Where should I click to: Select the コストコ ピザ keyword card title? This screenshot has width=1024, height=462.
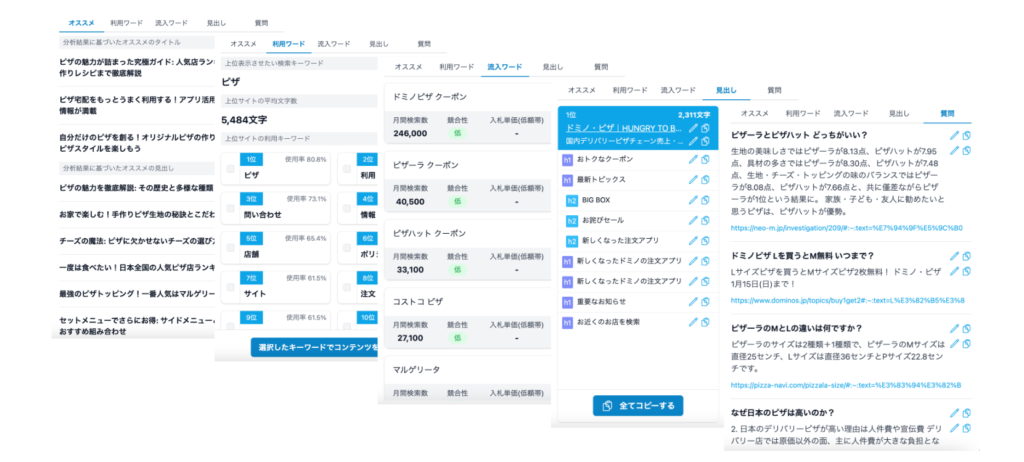click(x=418, y=301)
